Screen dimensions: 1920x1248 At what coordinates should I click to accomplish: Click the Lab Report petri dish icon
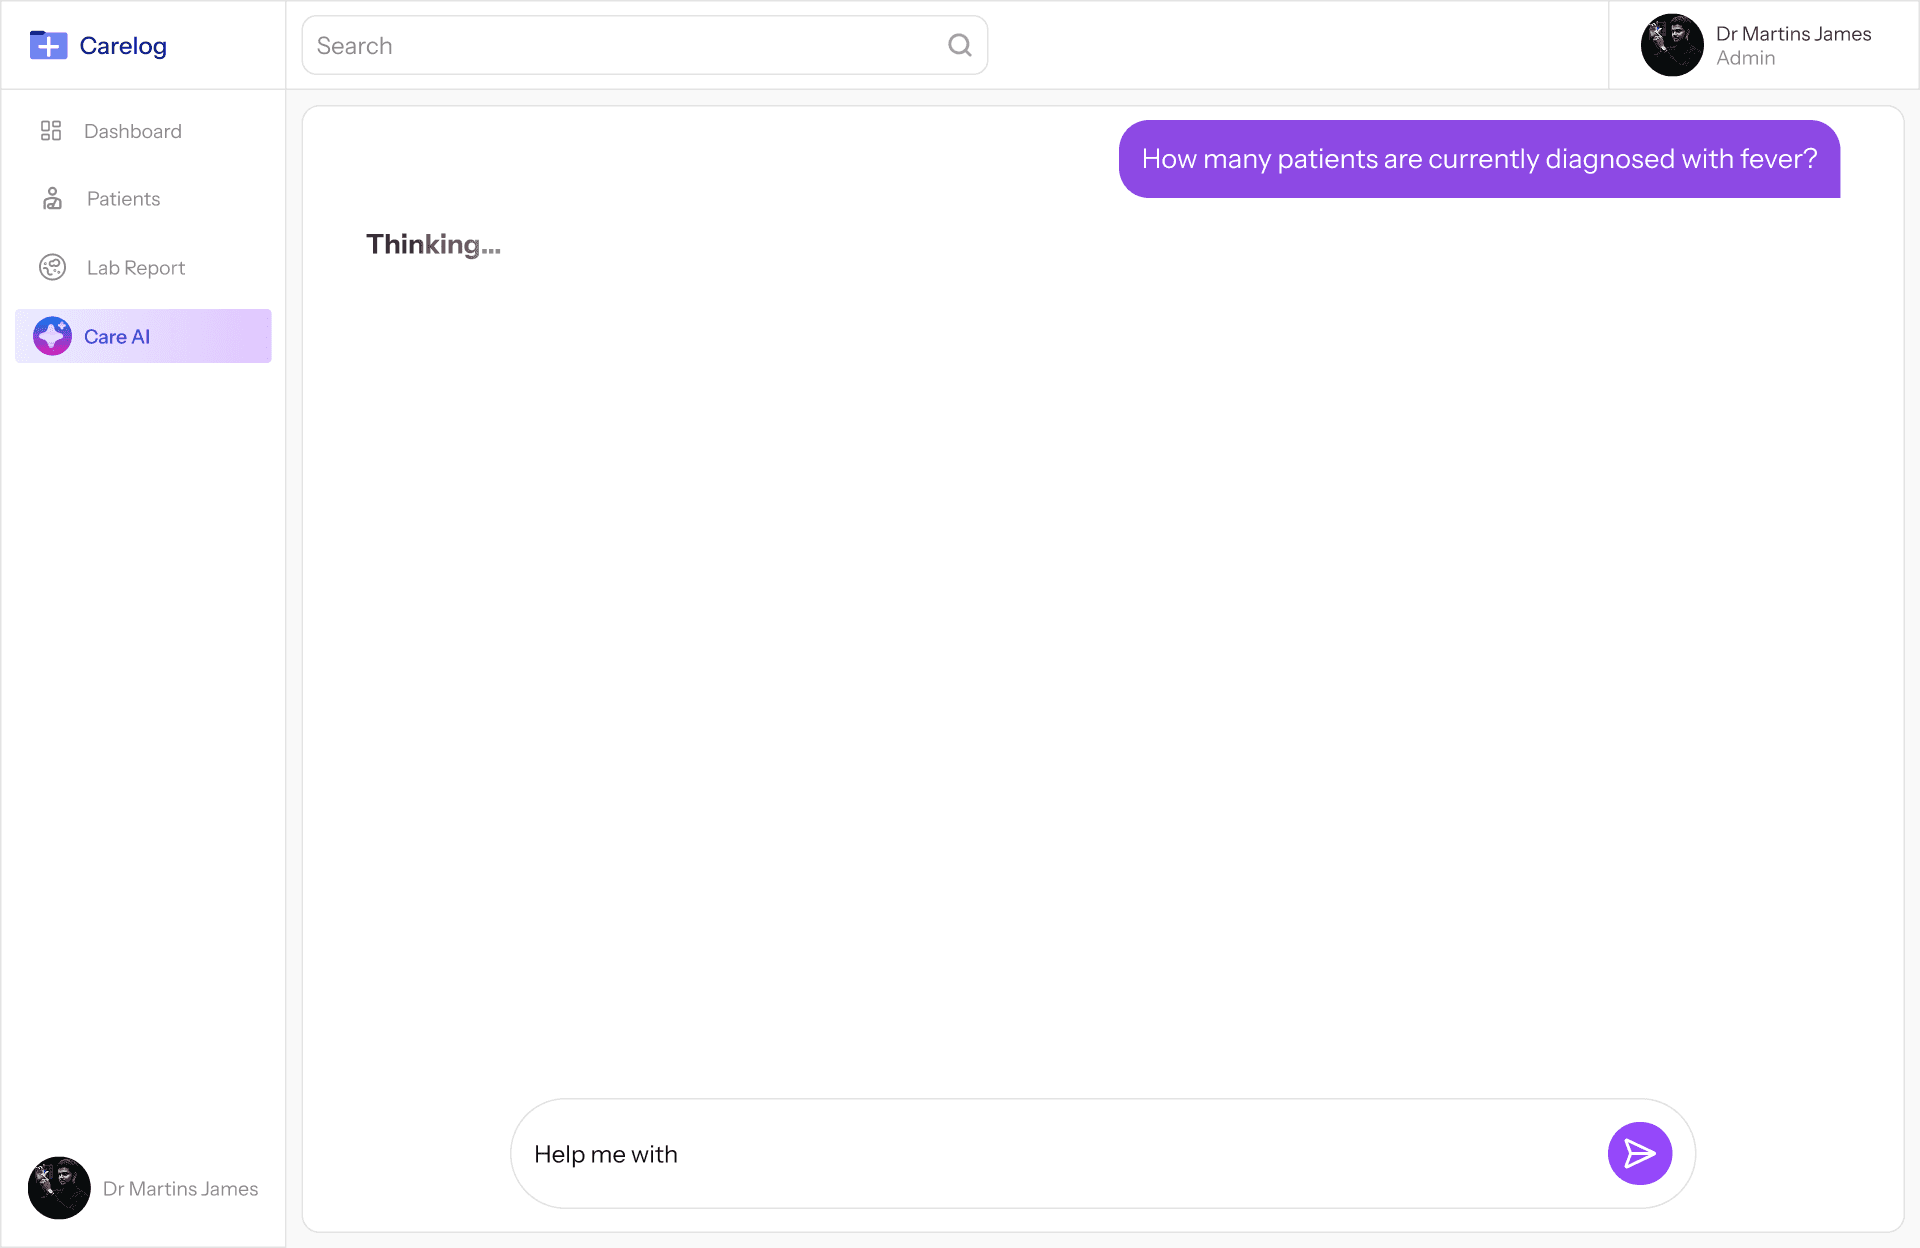(52, 267)
